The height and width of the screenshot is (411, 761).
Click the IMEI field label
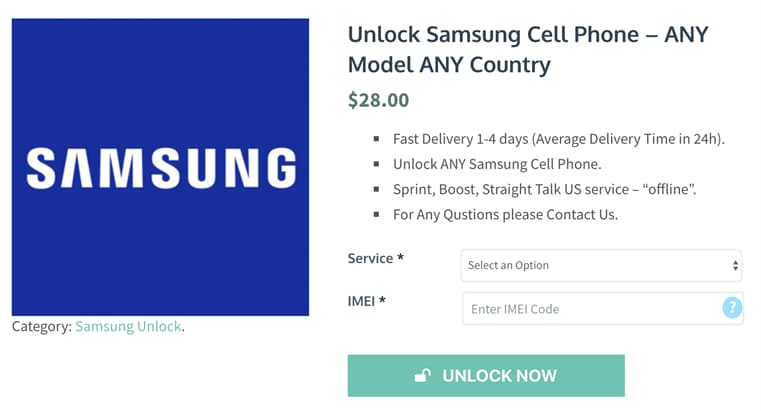tap(364, 300)
